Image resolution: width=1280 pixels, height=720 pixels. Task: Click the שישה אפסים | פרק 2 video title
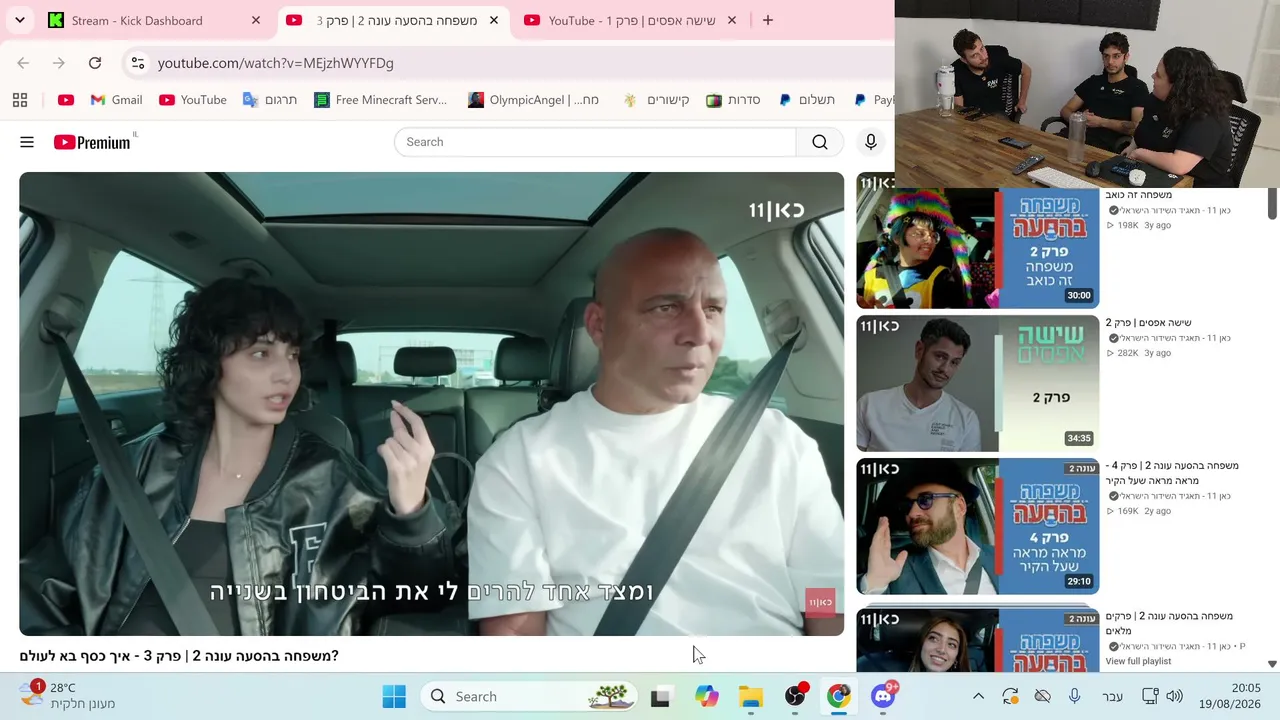(1148, 323)
